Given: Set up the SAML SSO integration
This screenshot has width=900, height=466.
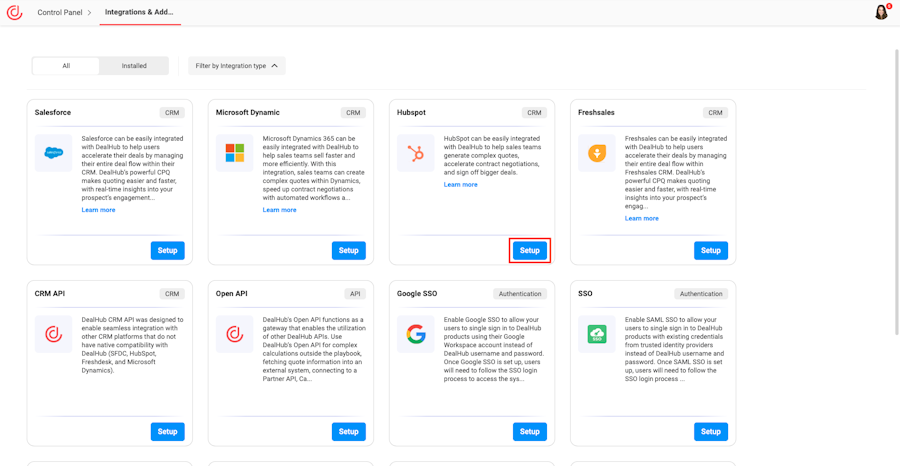Looking at the screenshot, I should tap(711, 432).
